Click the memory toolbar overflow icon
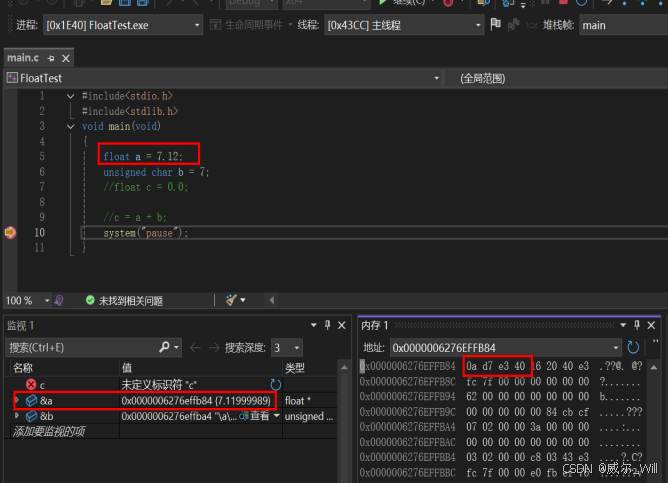The width and height of the screenshot is (668, 483). (655, 341)
